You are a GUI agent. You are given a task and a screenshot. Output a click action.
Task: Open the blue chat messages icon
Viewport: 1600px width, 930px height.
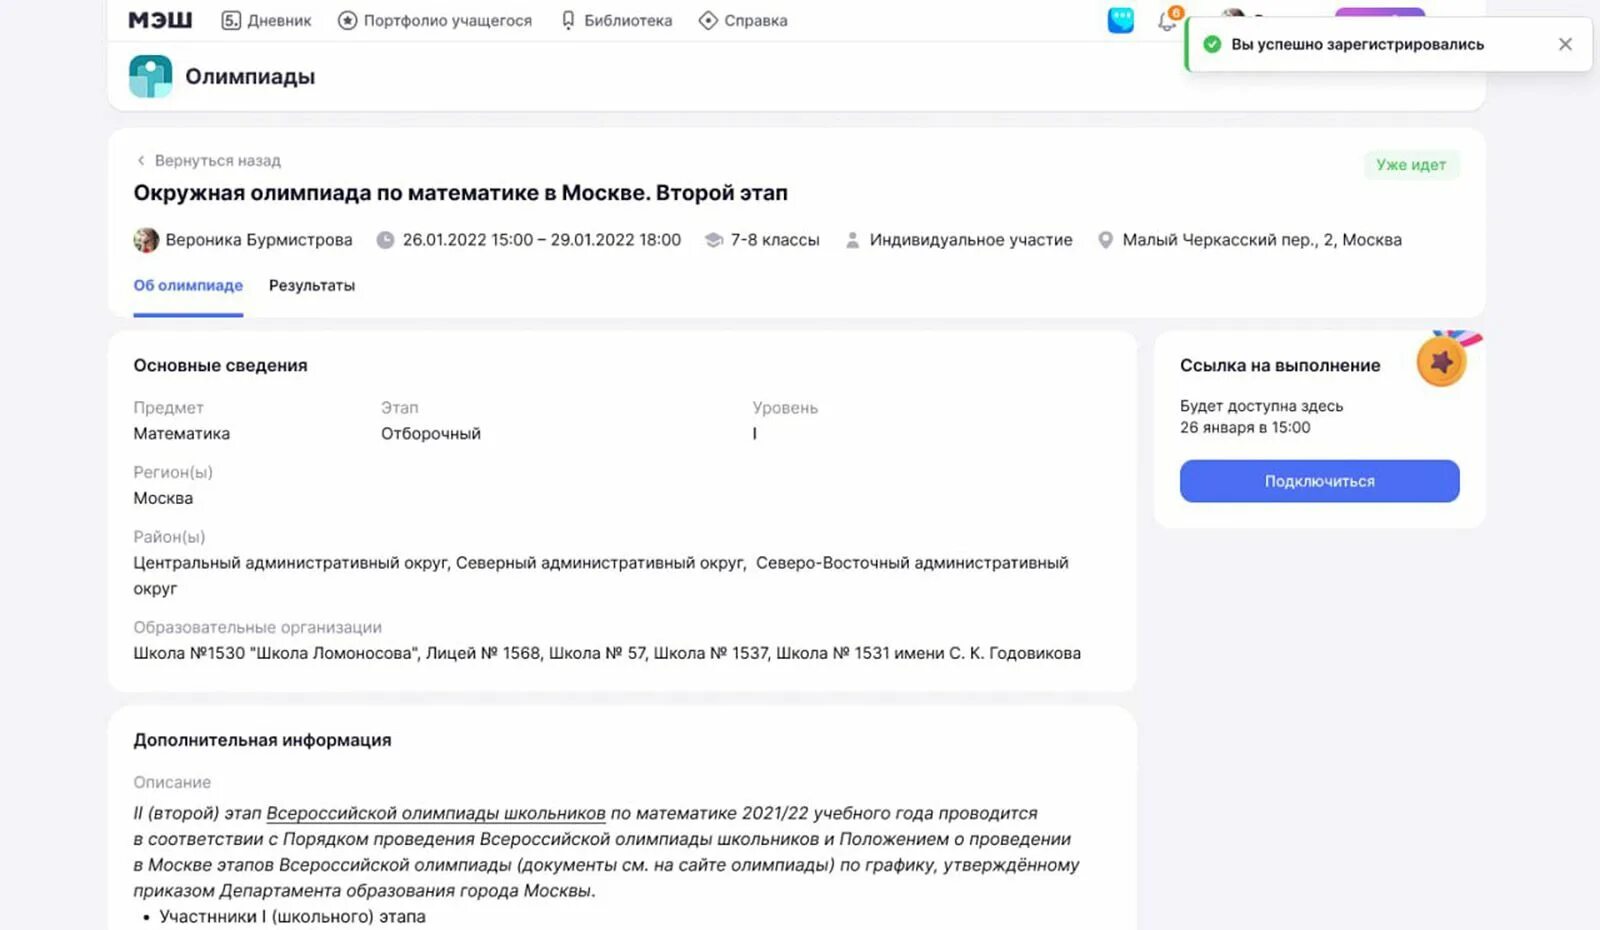pyautogui.click(x=1121, y=20)
